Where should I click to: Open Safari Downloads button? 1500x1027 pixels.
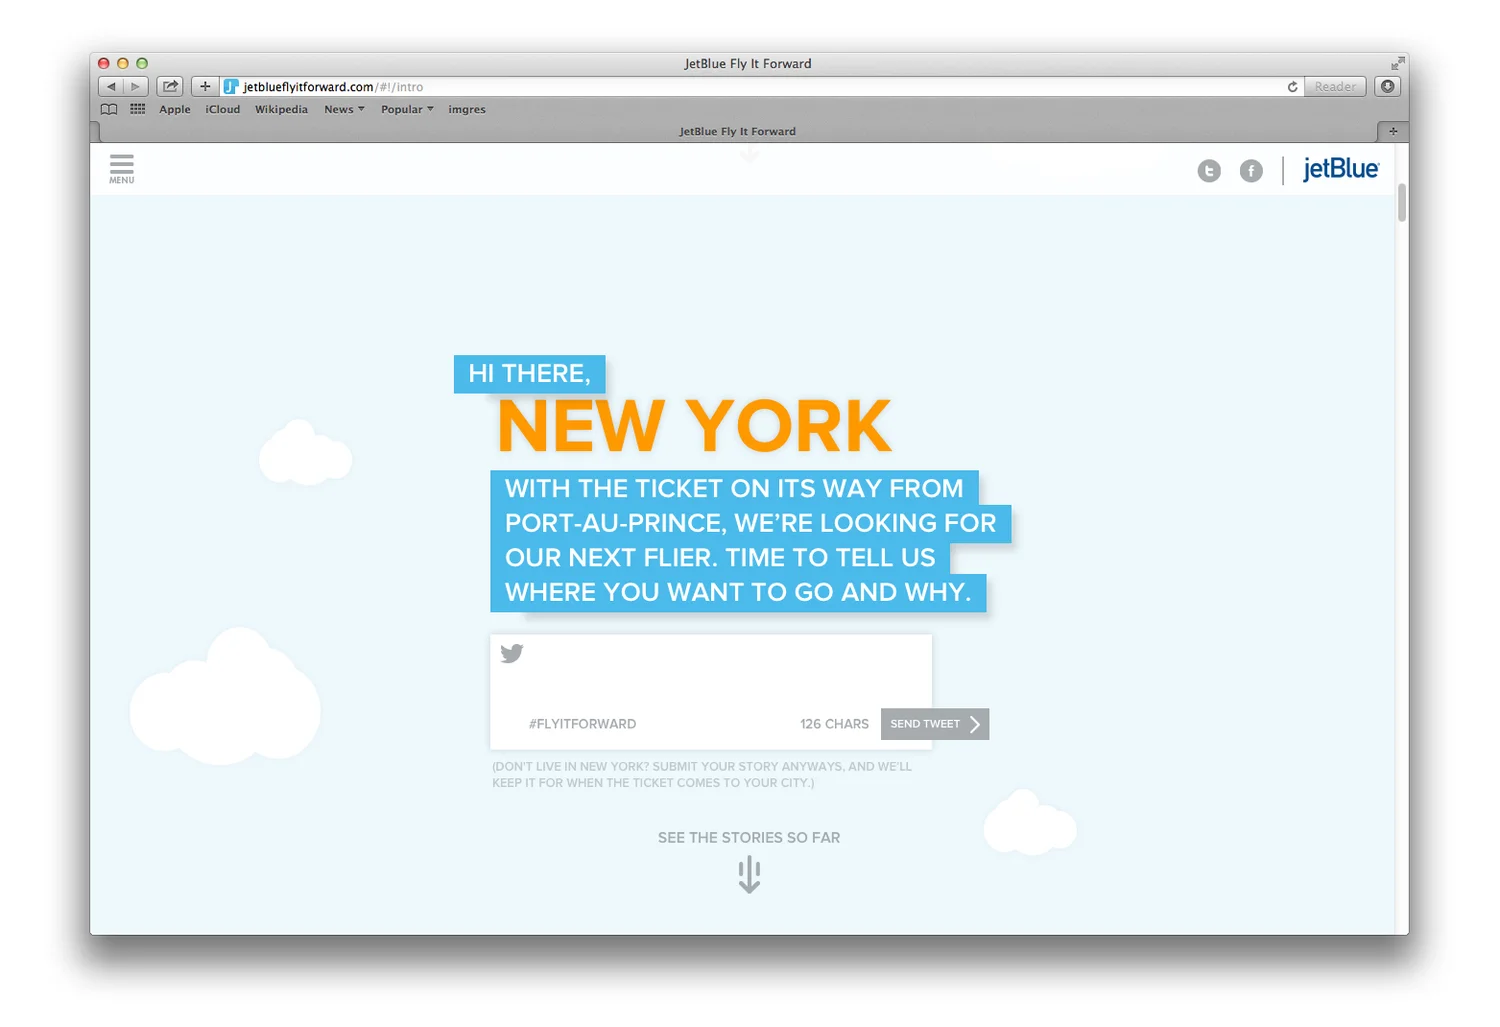coord(1387,87)
